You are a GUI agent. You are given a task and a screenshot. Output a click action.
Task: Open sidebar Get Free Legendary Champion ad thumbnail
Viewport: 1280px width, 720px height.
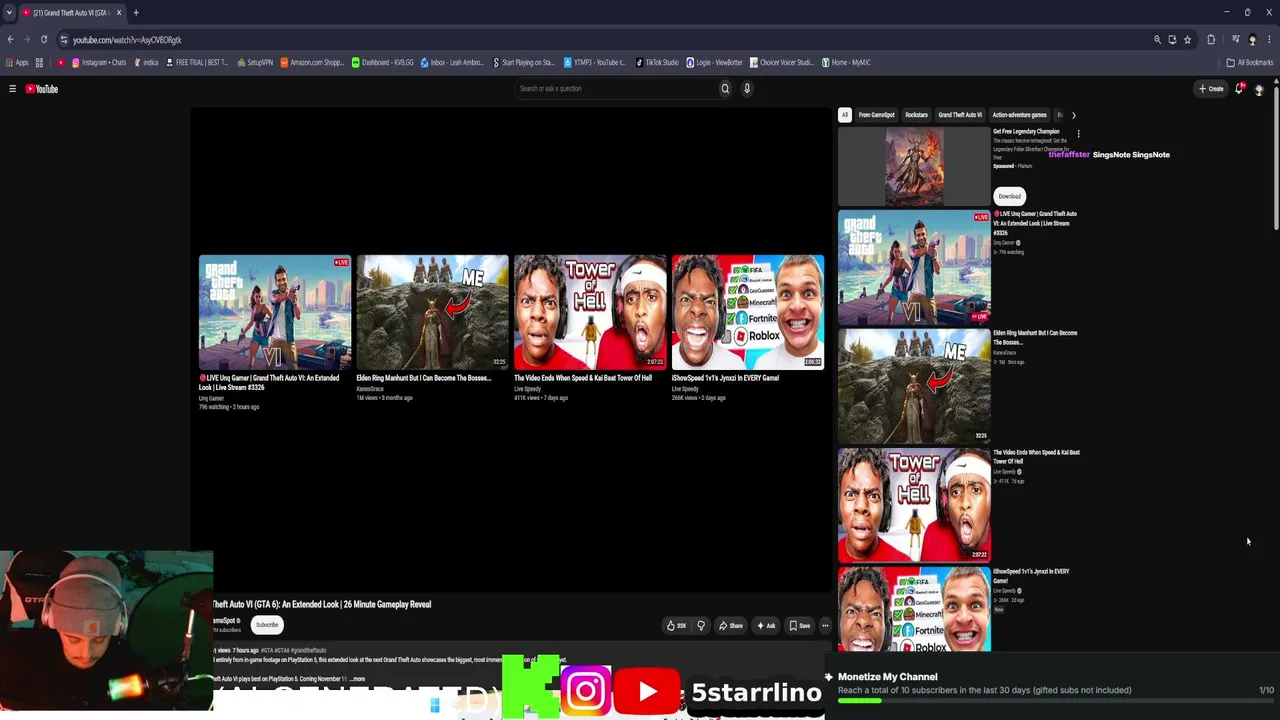click(914, 167)
